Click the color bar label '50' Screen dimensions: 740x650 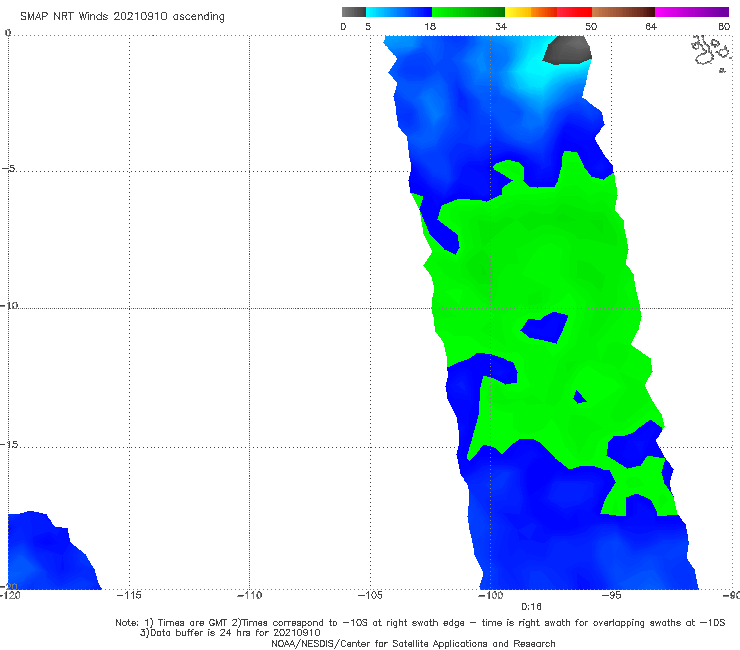pos(591,26)
